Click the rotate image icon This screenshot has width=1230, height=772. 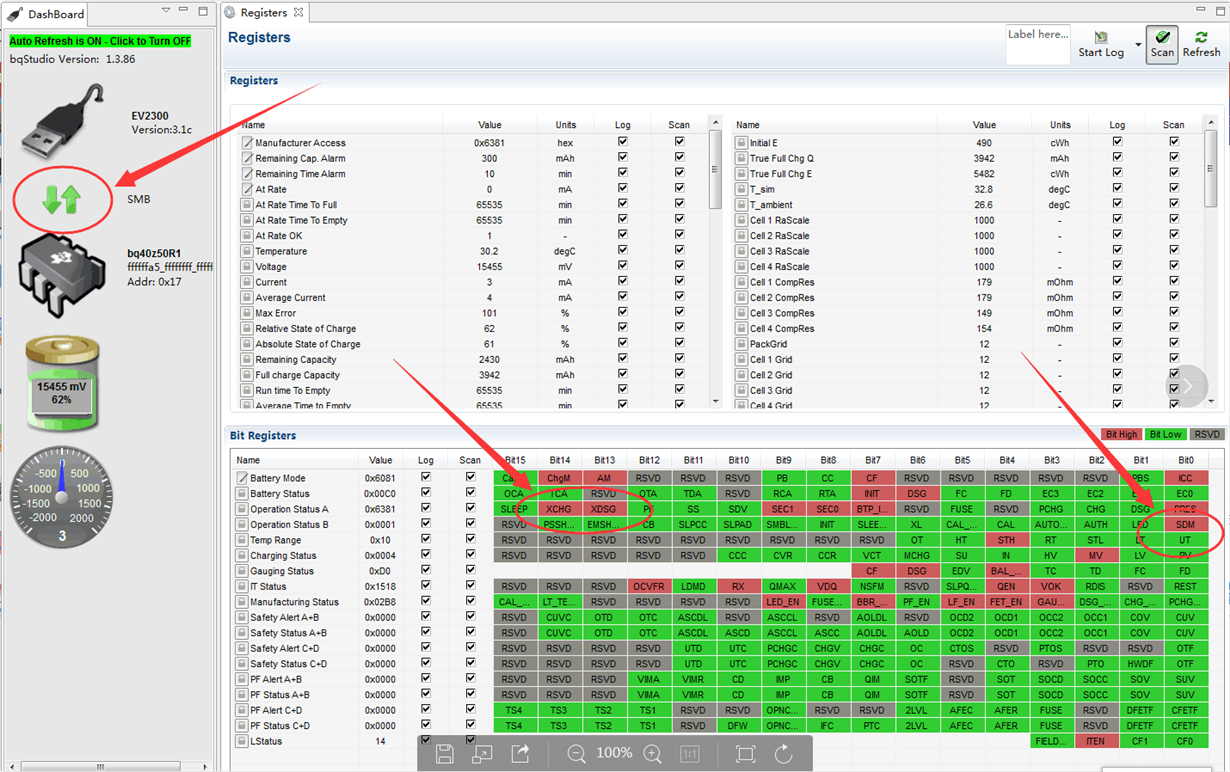(x=783, y=754)
